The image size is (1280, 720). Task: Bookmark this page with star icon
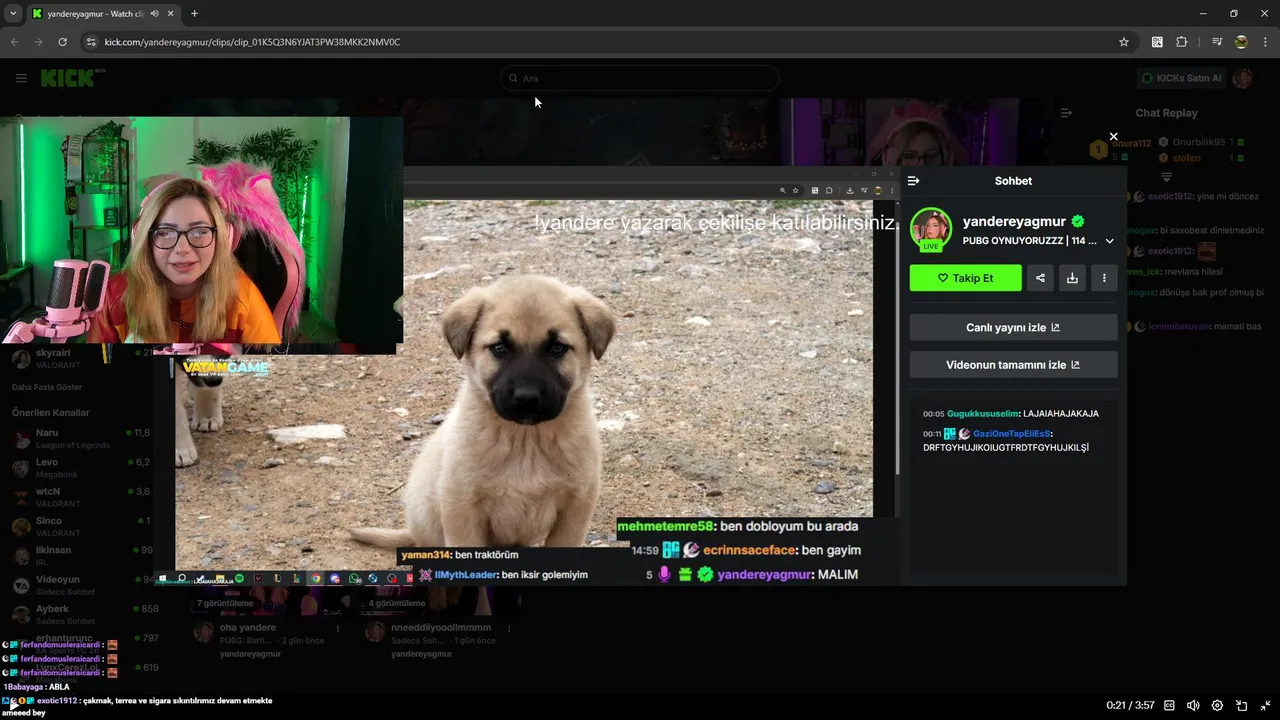pyautogui.click(x=1124, y=42)
